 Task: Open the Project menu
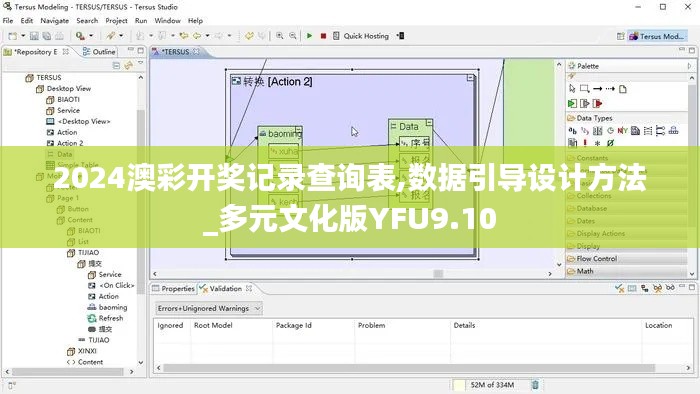[x=117, y=21]
